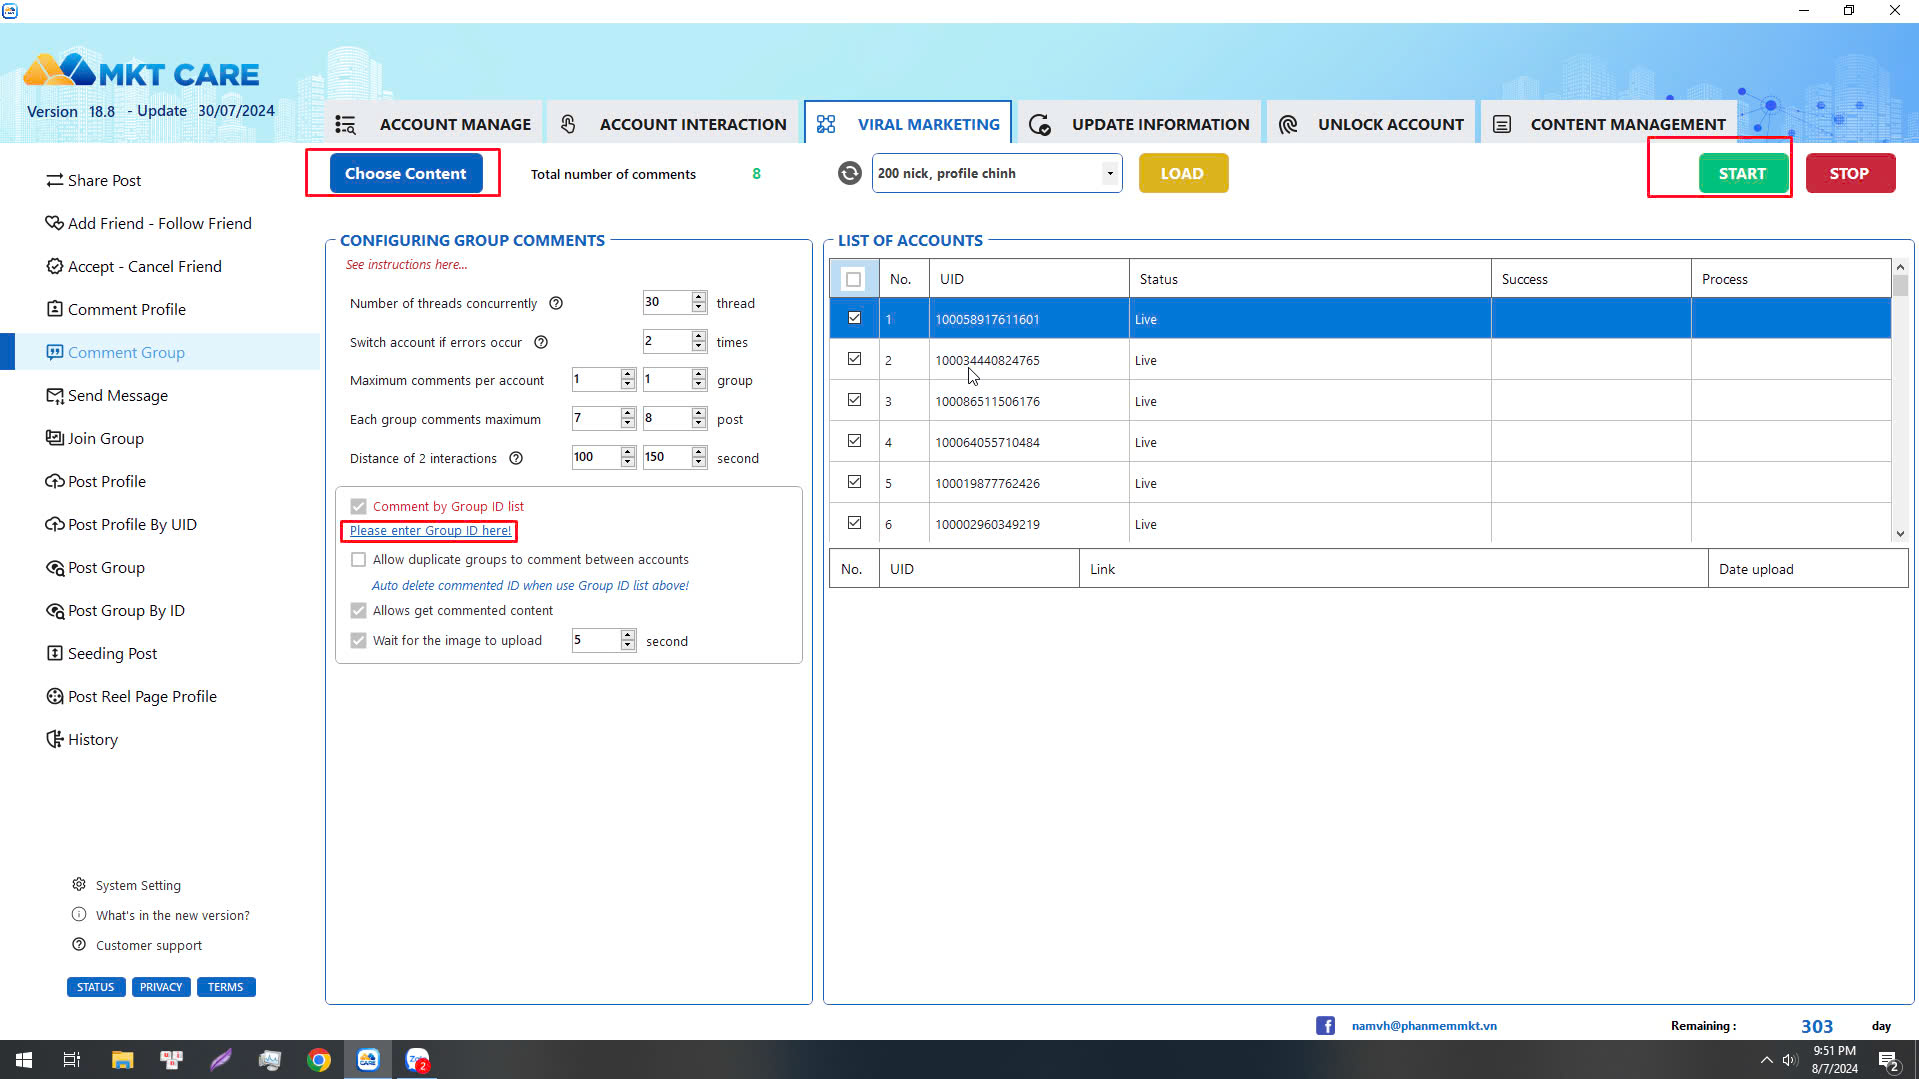Show hidden icons in system tray
The height and width of the screenshot is (1079, 1919).
pos(1766,1060)
